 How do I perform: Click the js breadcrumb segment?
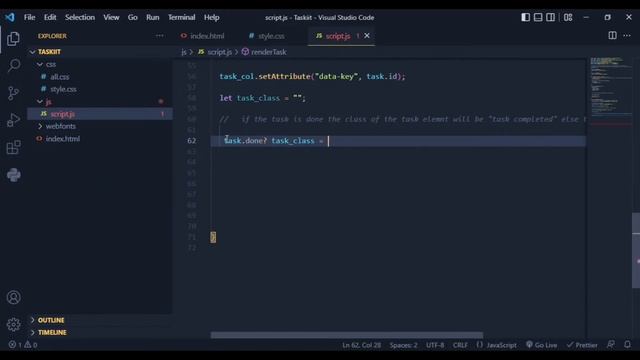pyautogui.click(x=184, y=52)
